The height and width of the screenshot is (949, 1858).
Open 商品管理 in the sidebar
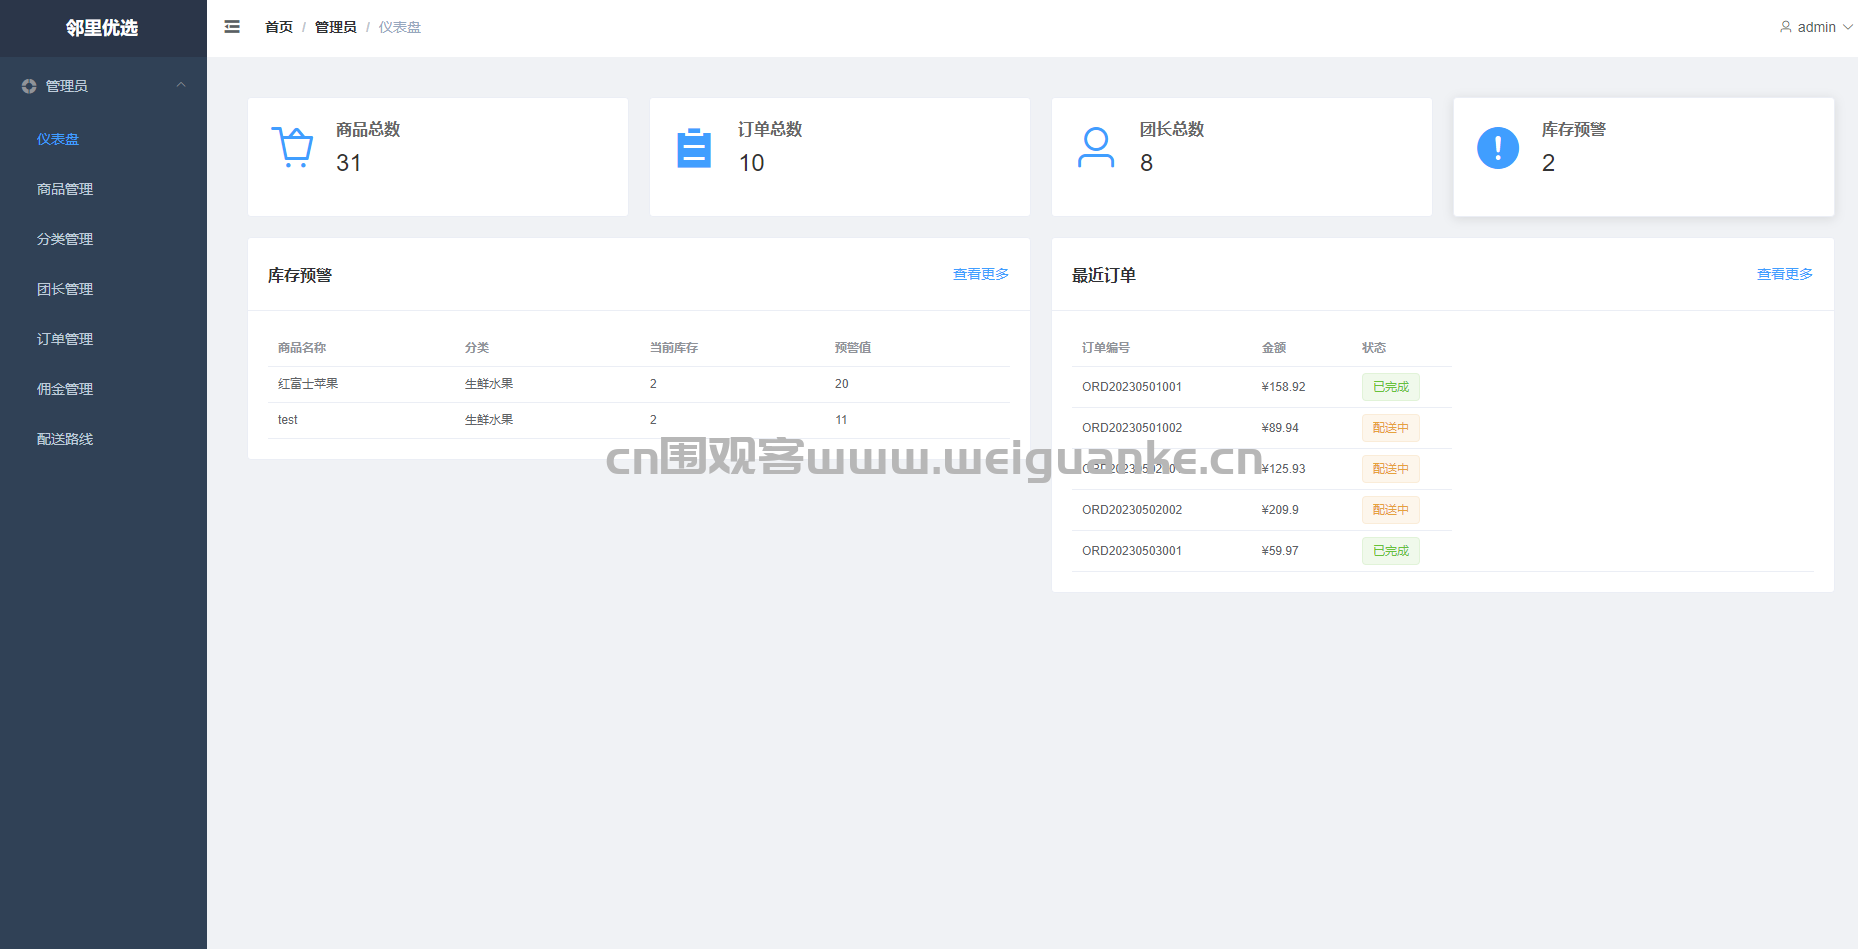65,189
